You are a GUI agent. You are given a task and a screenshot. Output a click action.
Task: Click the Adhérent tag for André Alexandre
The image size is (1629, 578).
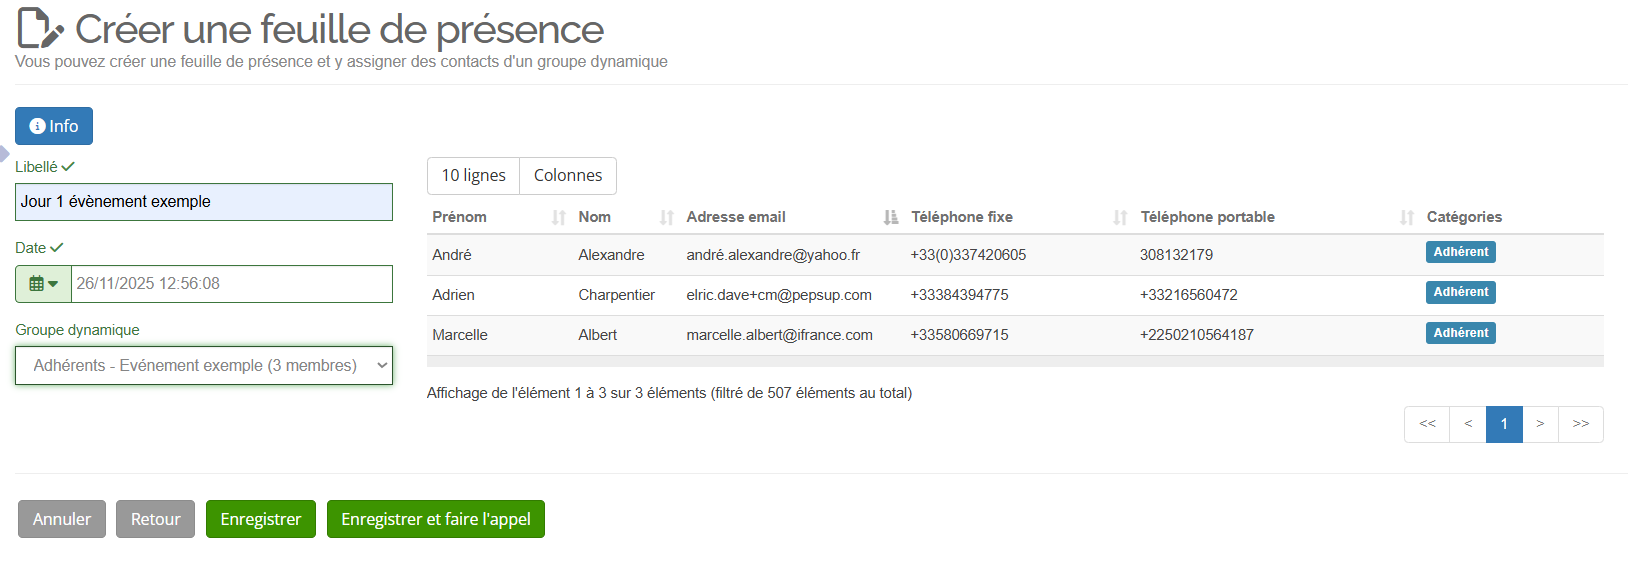click(x=1460, y=252)
